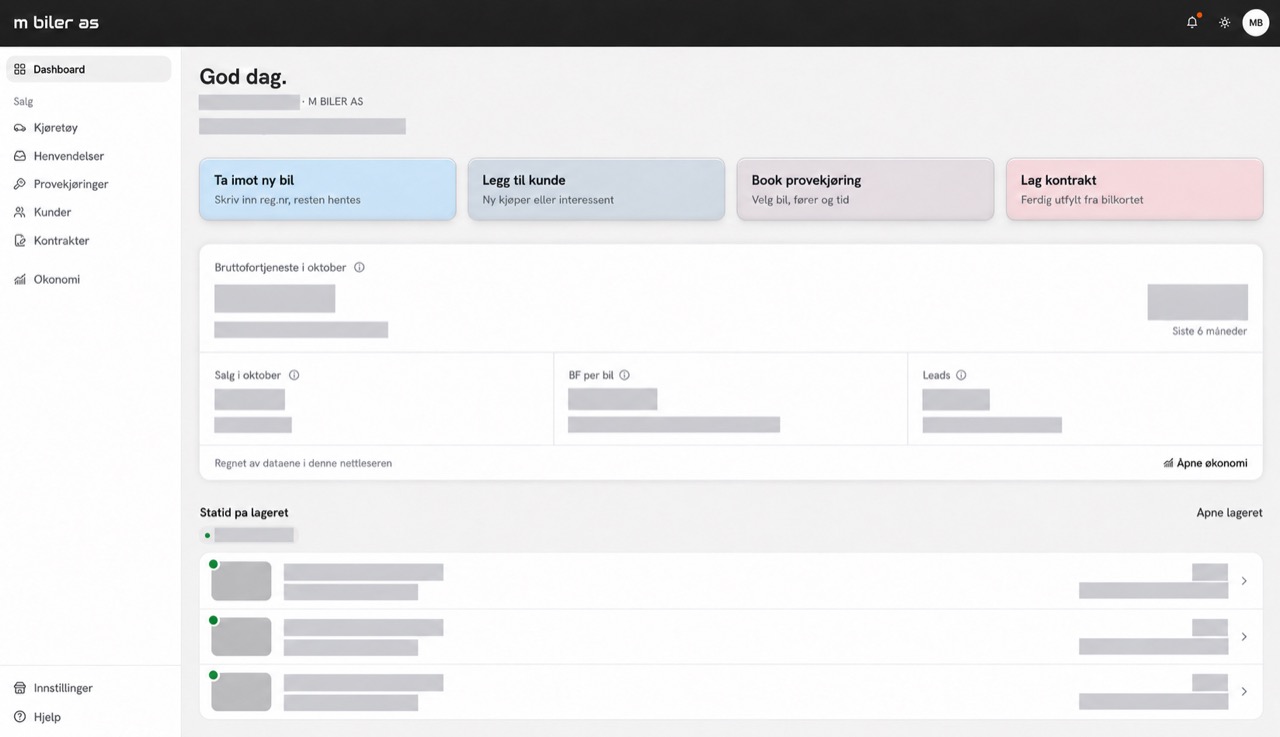Toggle the light/dark theme sun icon
1280x737 pixels.
click(1224, 22)
